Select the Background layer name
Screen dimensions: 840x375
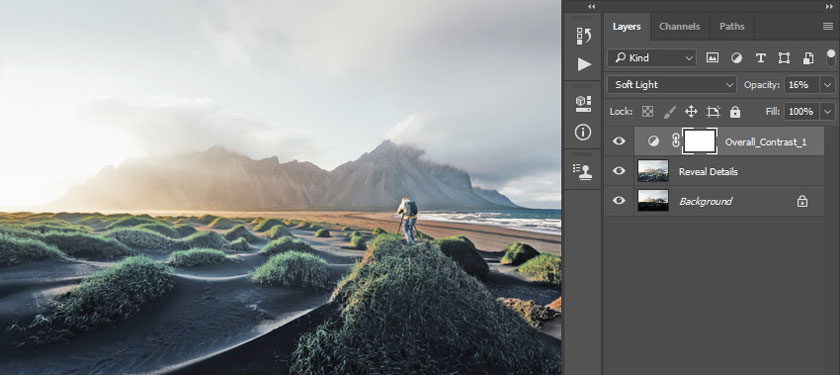[706, 201]
